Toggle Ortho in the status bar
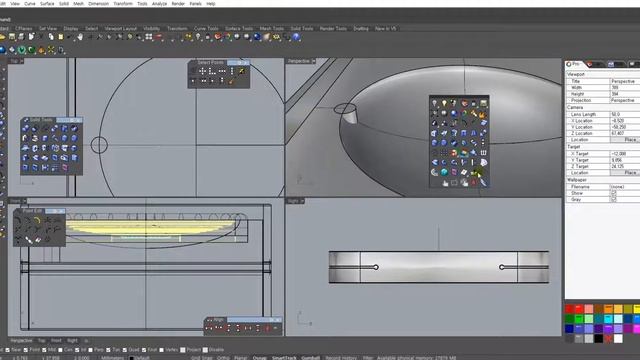The height and width of the screenshot is (360, 640). point(223,358)
